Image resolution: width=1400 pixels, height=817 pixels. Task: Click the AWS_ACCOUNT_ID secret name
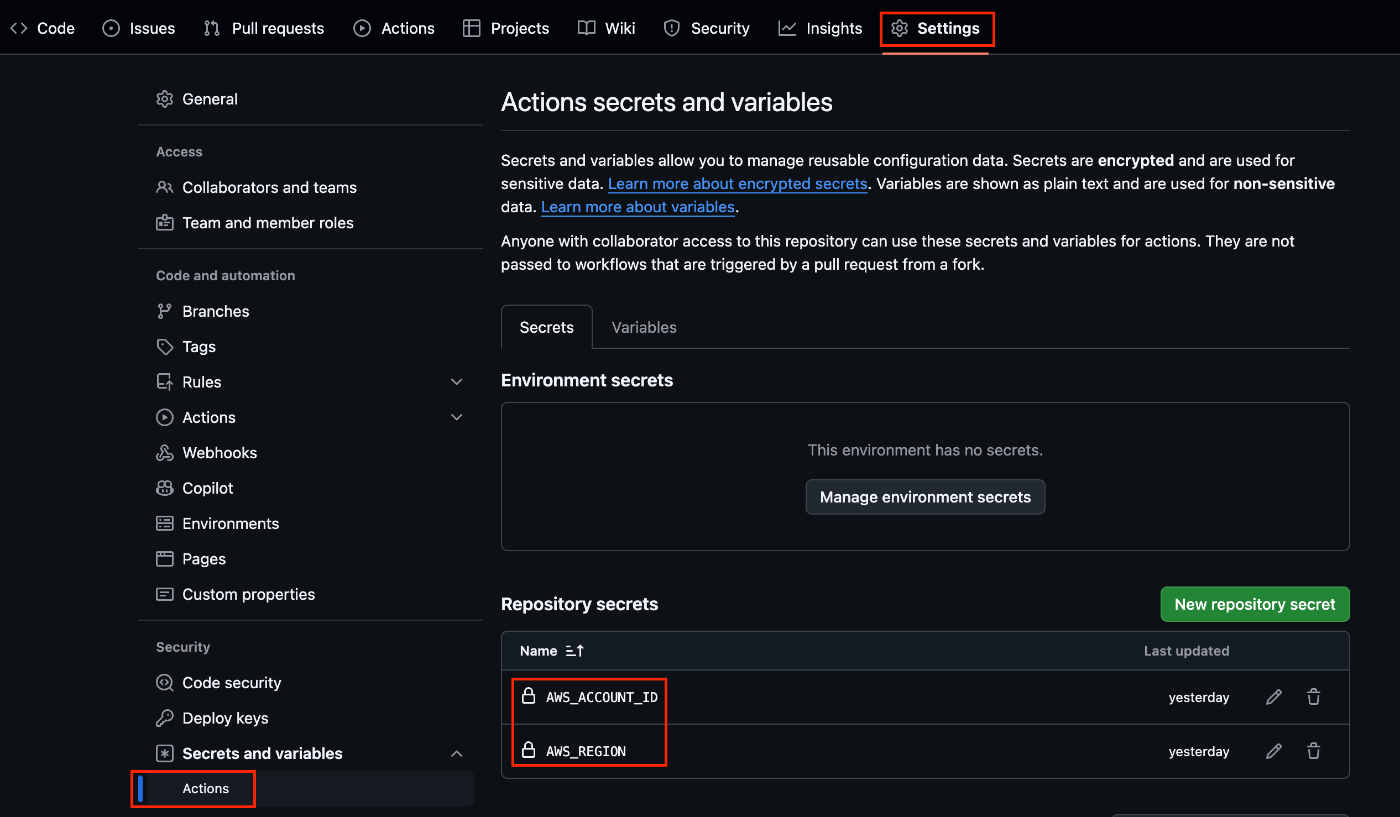coord(602,697)
